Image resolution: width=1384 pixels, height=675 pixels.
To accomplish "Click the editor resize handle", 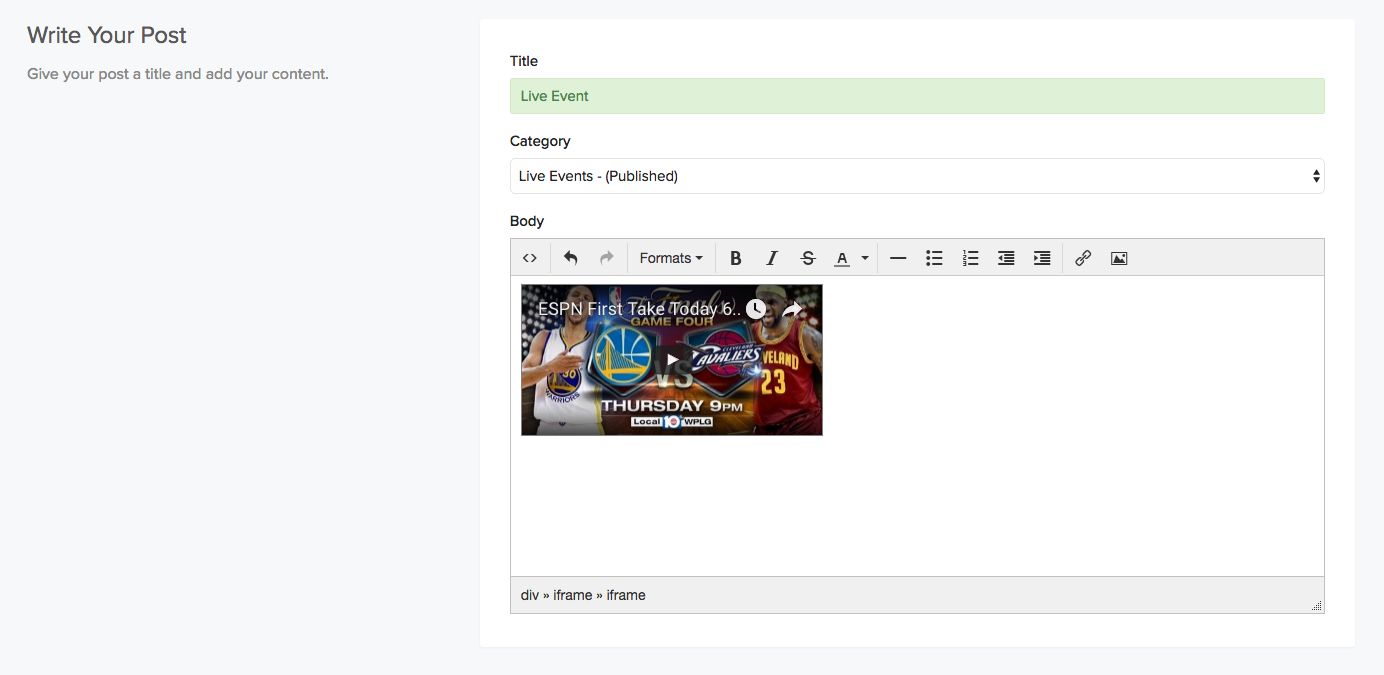I will (x=1316, y=605).
